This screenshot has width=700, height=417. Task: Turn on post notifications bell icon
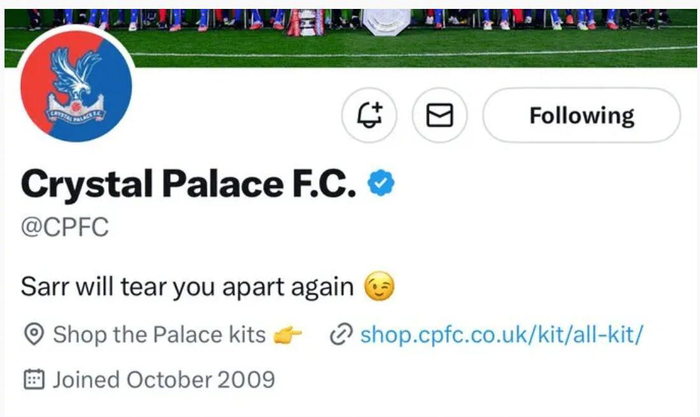369,116
